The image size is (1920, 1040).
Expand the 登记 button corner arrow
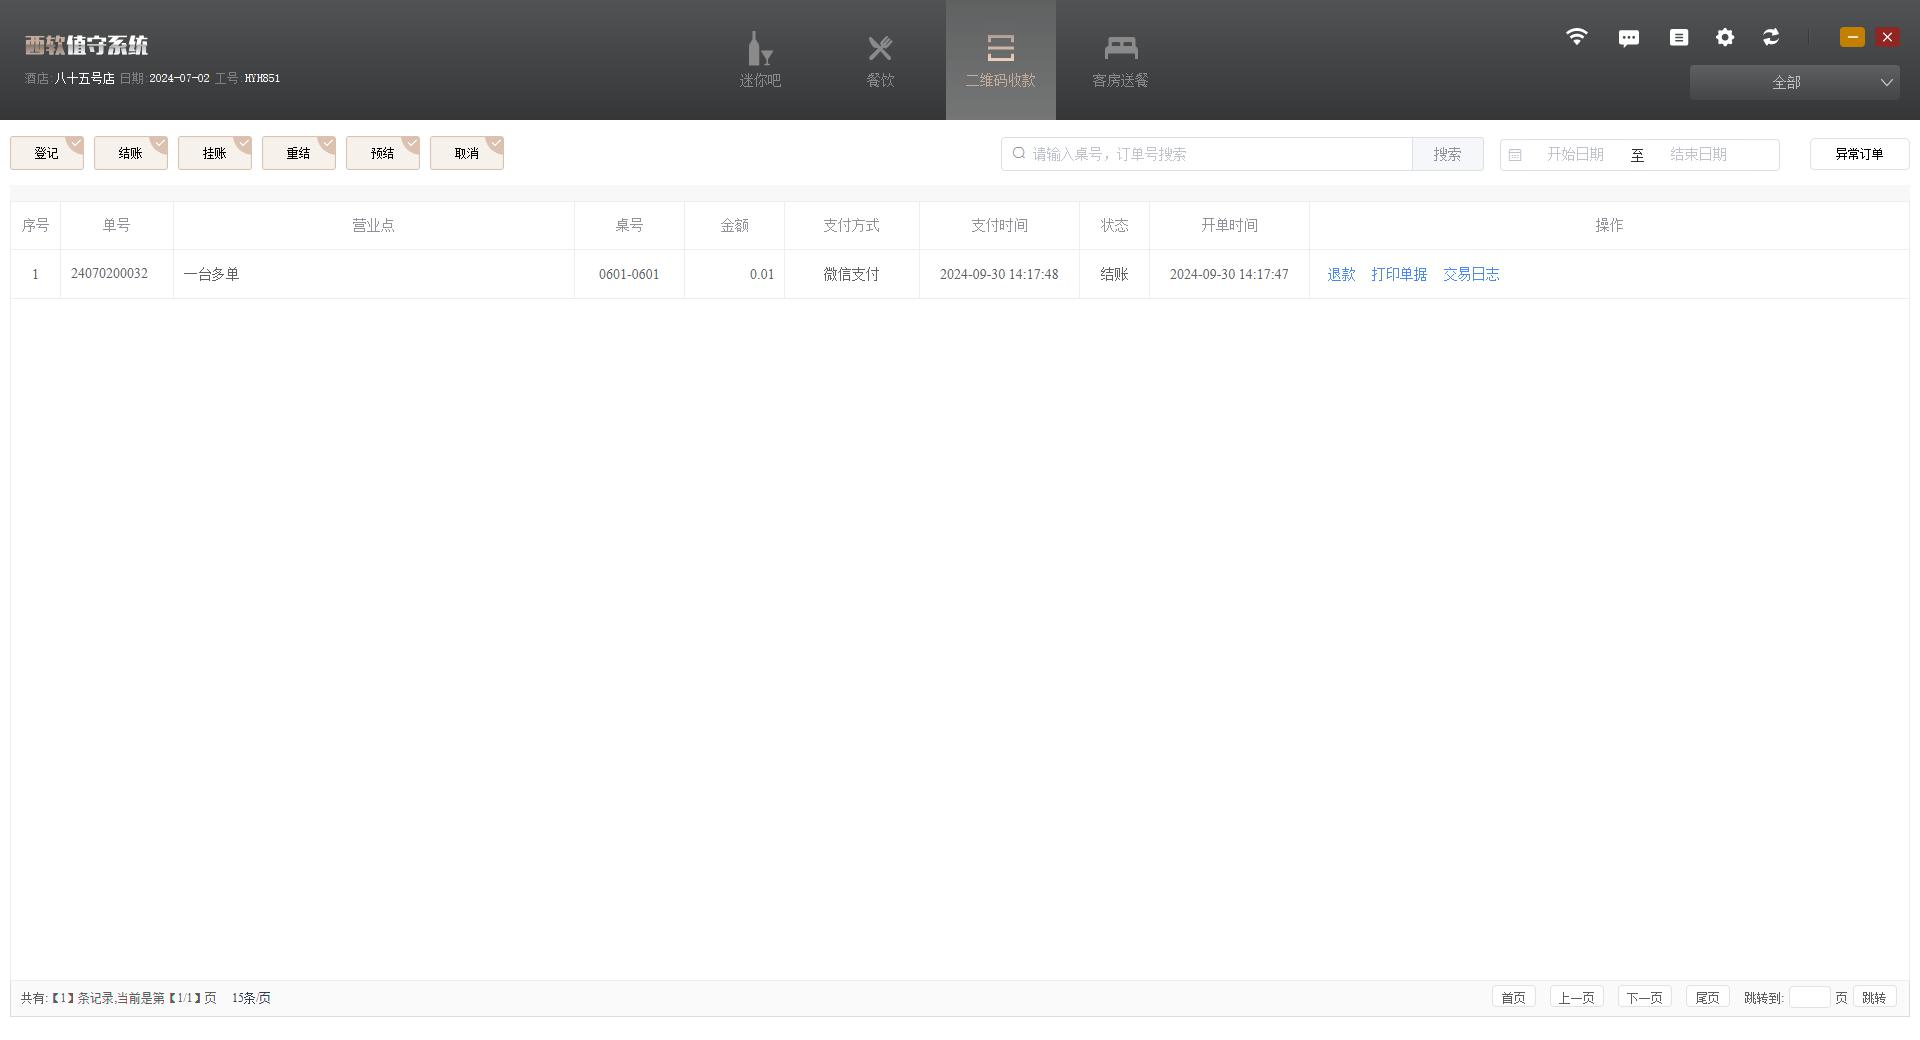75,144
